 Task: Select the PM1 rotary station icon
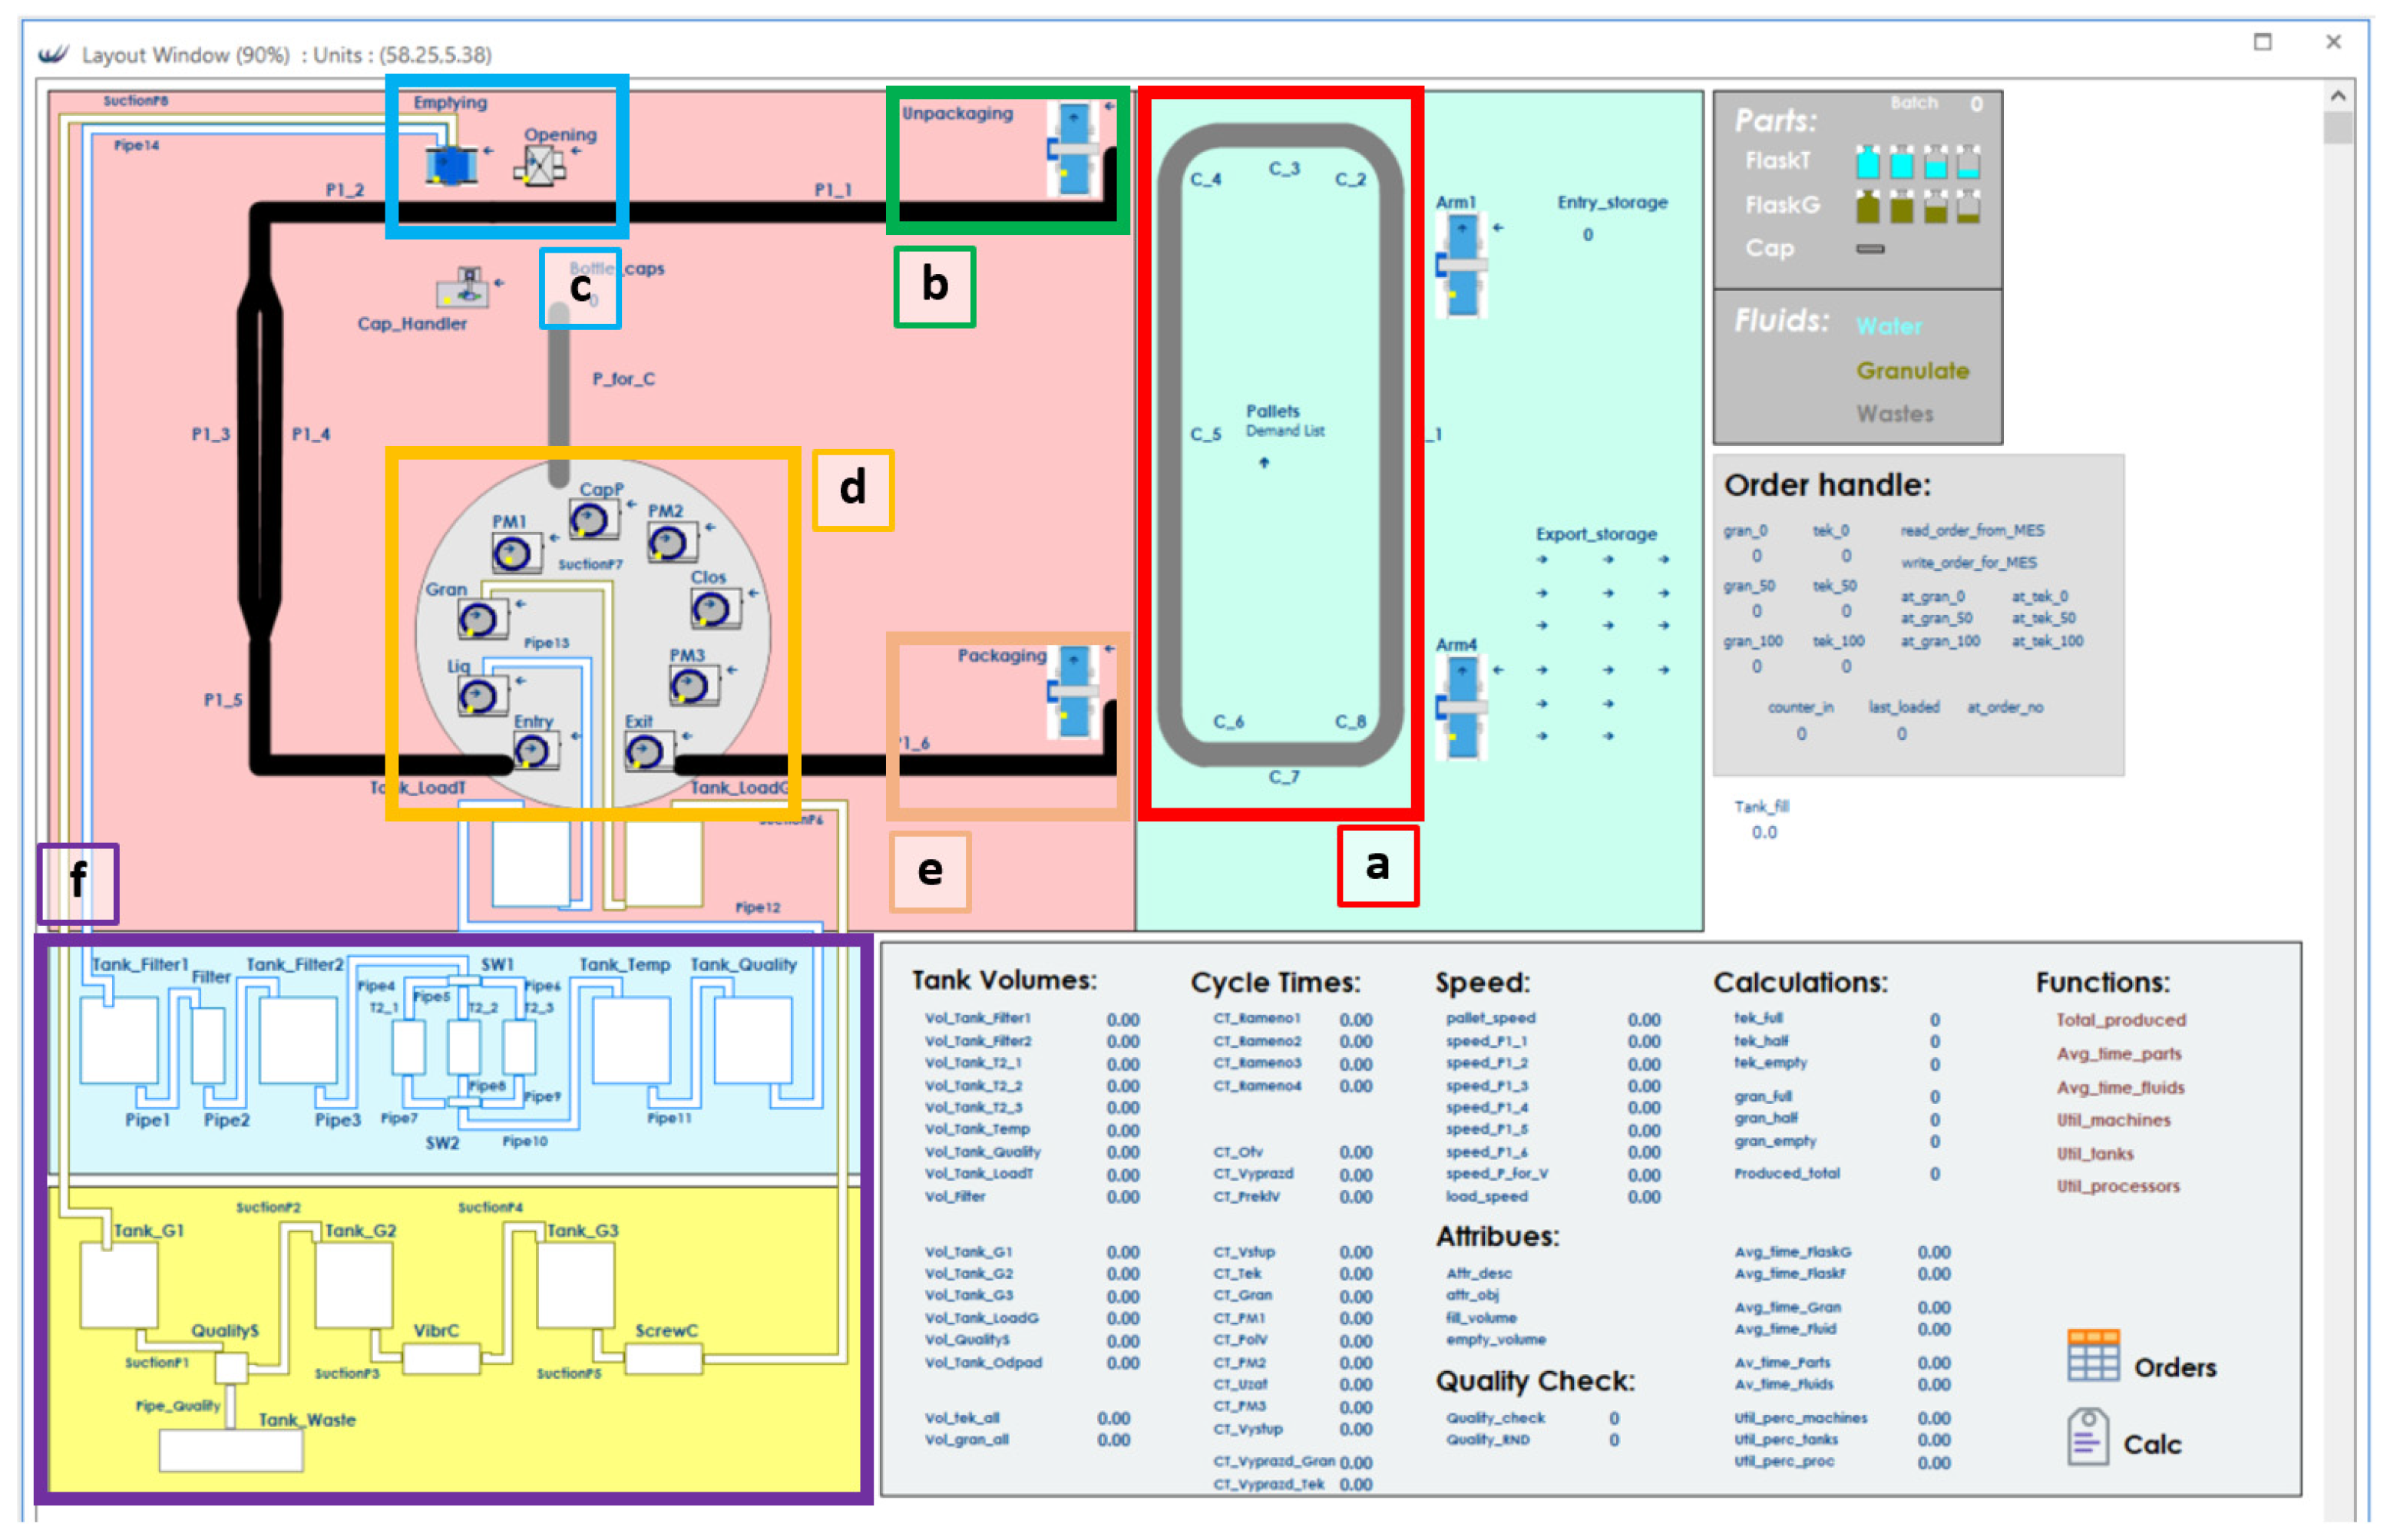[x=515, y=553]
